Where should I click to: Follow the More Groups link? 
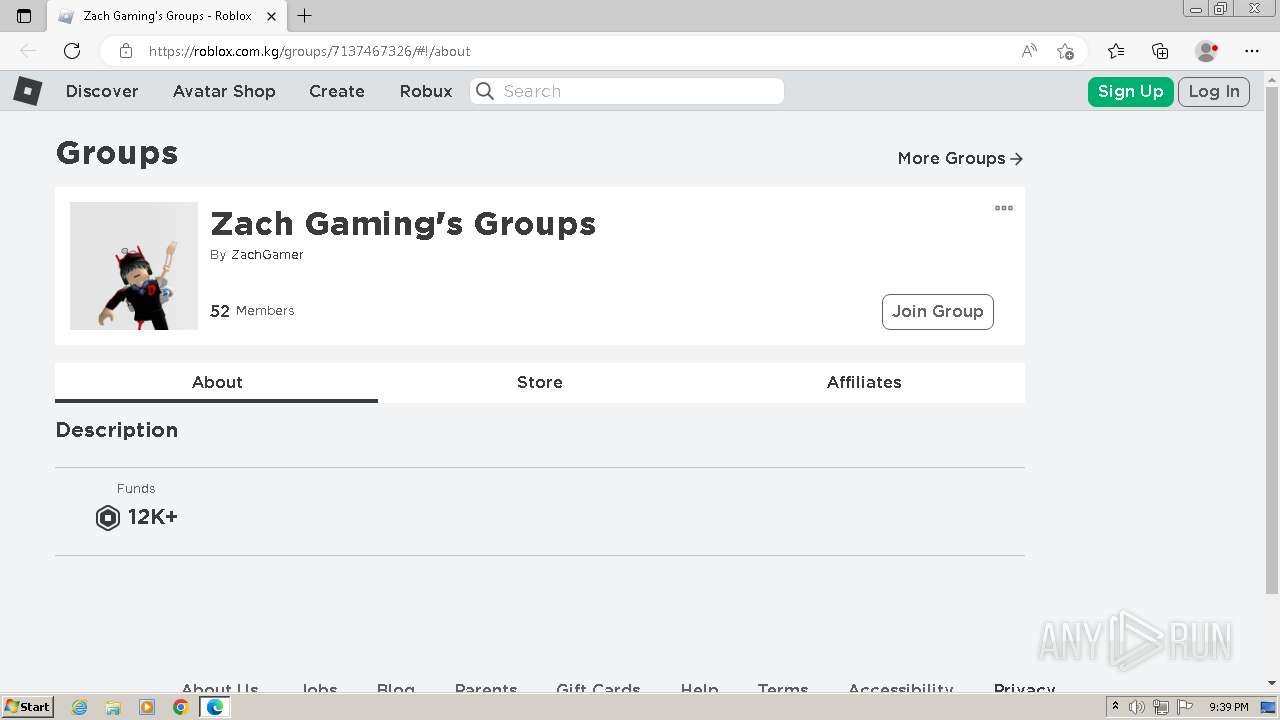coord(960,158)
